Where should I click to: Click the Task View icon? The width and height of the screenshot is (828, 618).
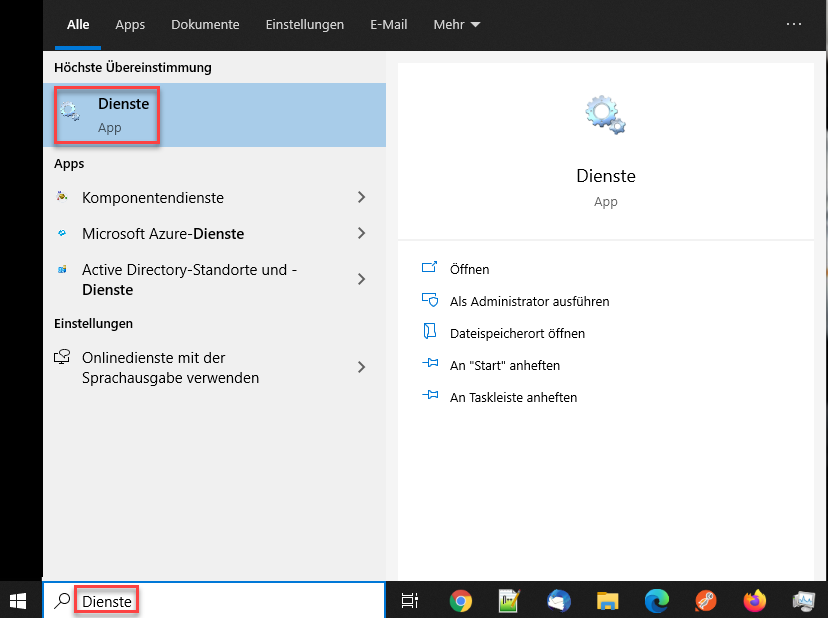(409, 600)
